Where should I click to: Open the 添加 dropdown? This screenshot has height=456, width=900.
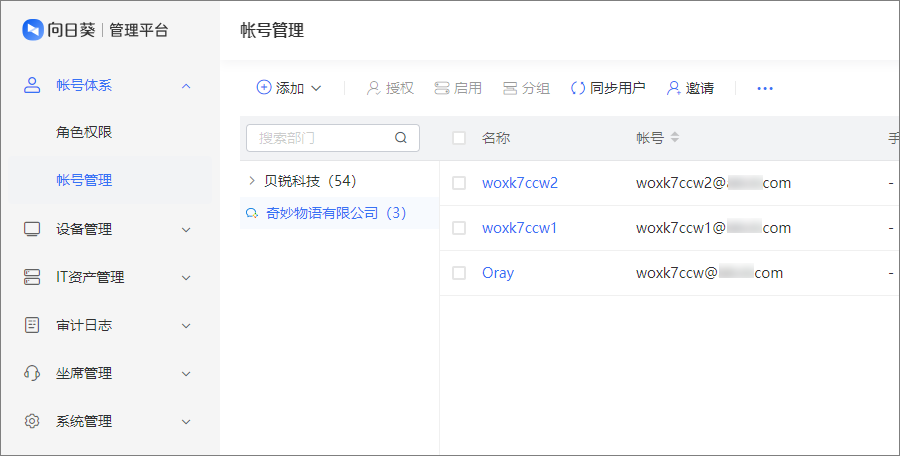tap(289, 88)
